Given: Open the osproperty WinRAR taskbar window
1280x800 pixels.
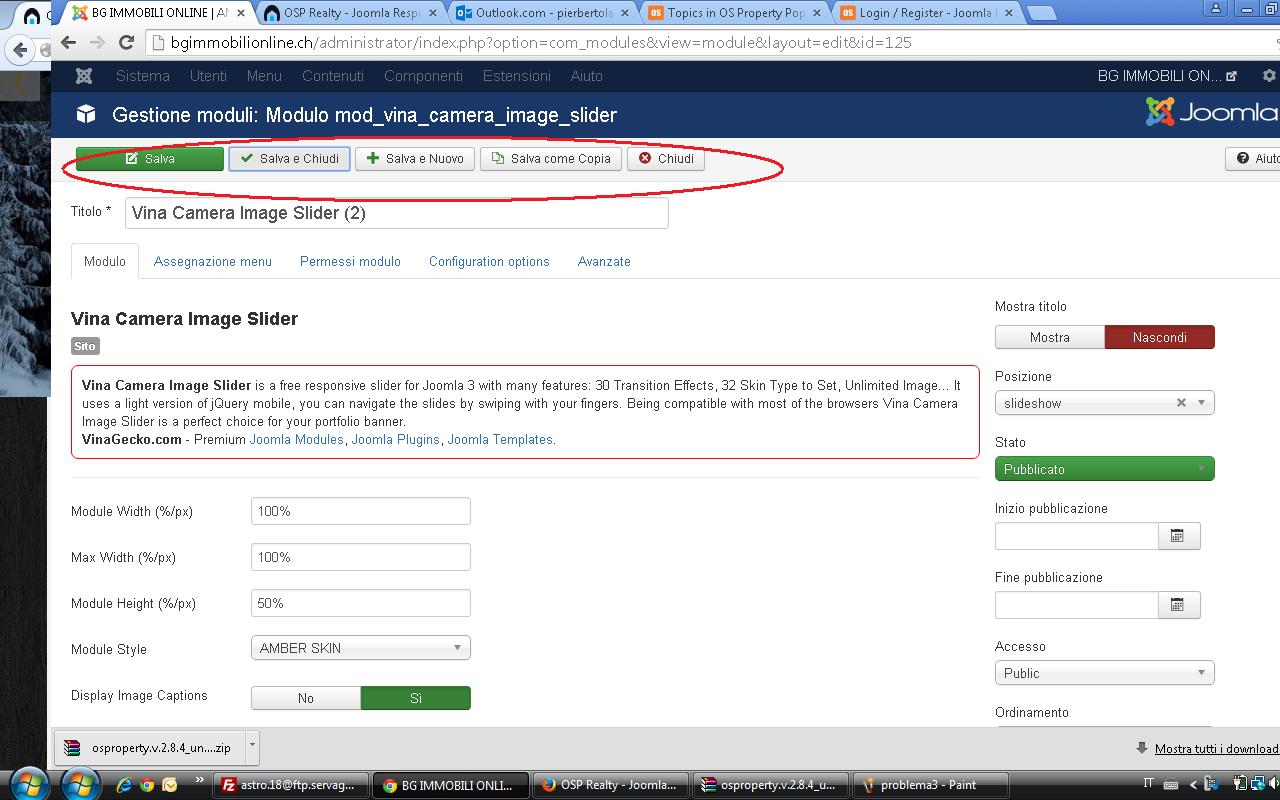Looking at the screenshot, I should coord(771,785).
